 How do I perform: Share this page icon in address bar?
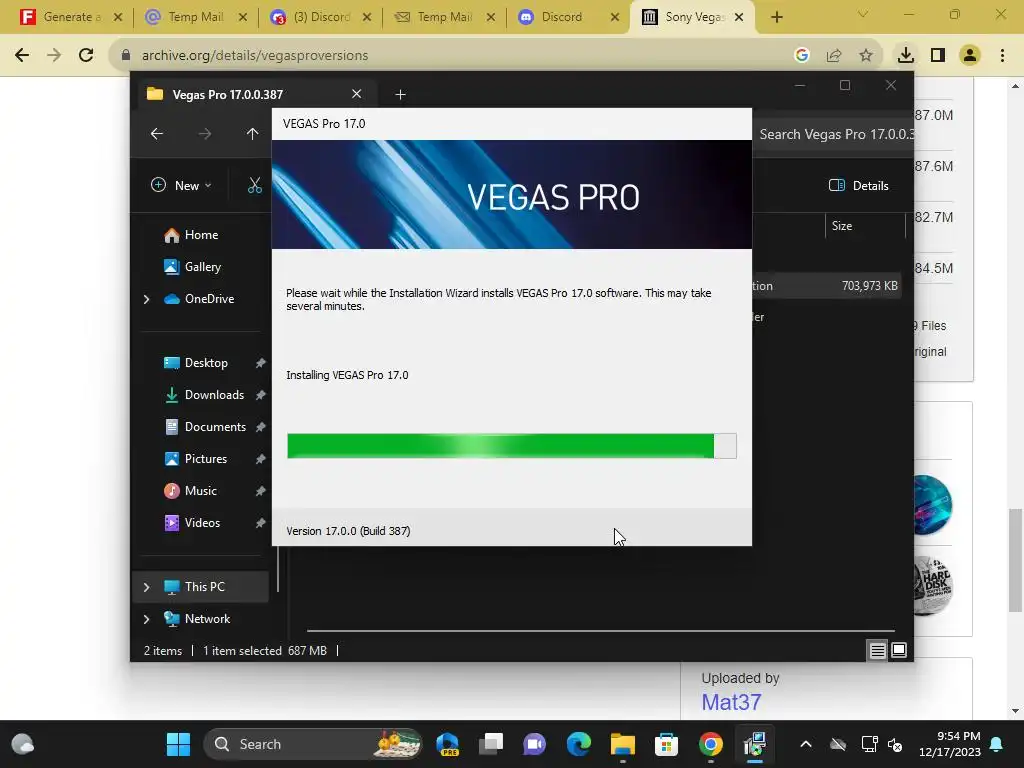pos(834,56)
